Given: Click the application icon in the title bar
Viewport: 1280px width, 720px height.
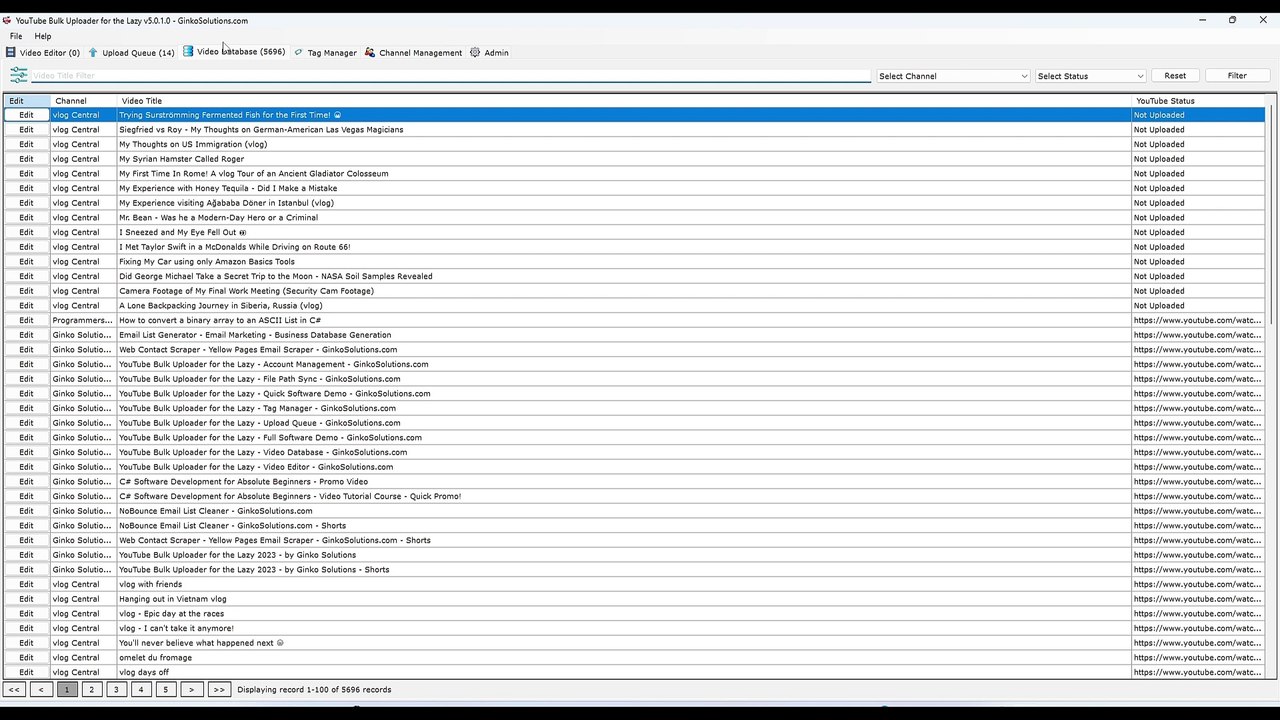Looking at the screenshot, I should point(7,20).
